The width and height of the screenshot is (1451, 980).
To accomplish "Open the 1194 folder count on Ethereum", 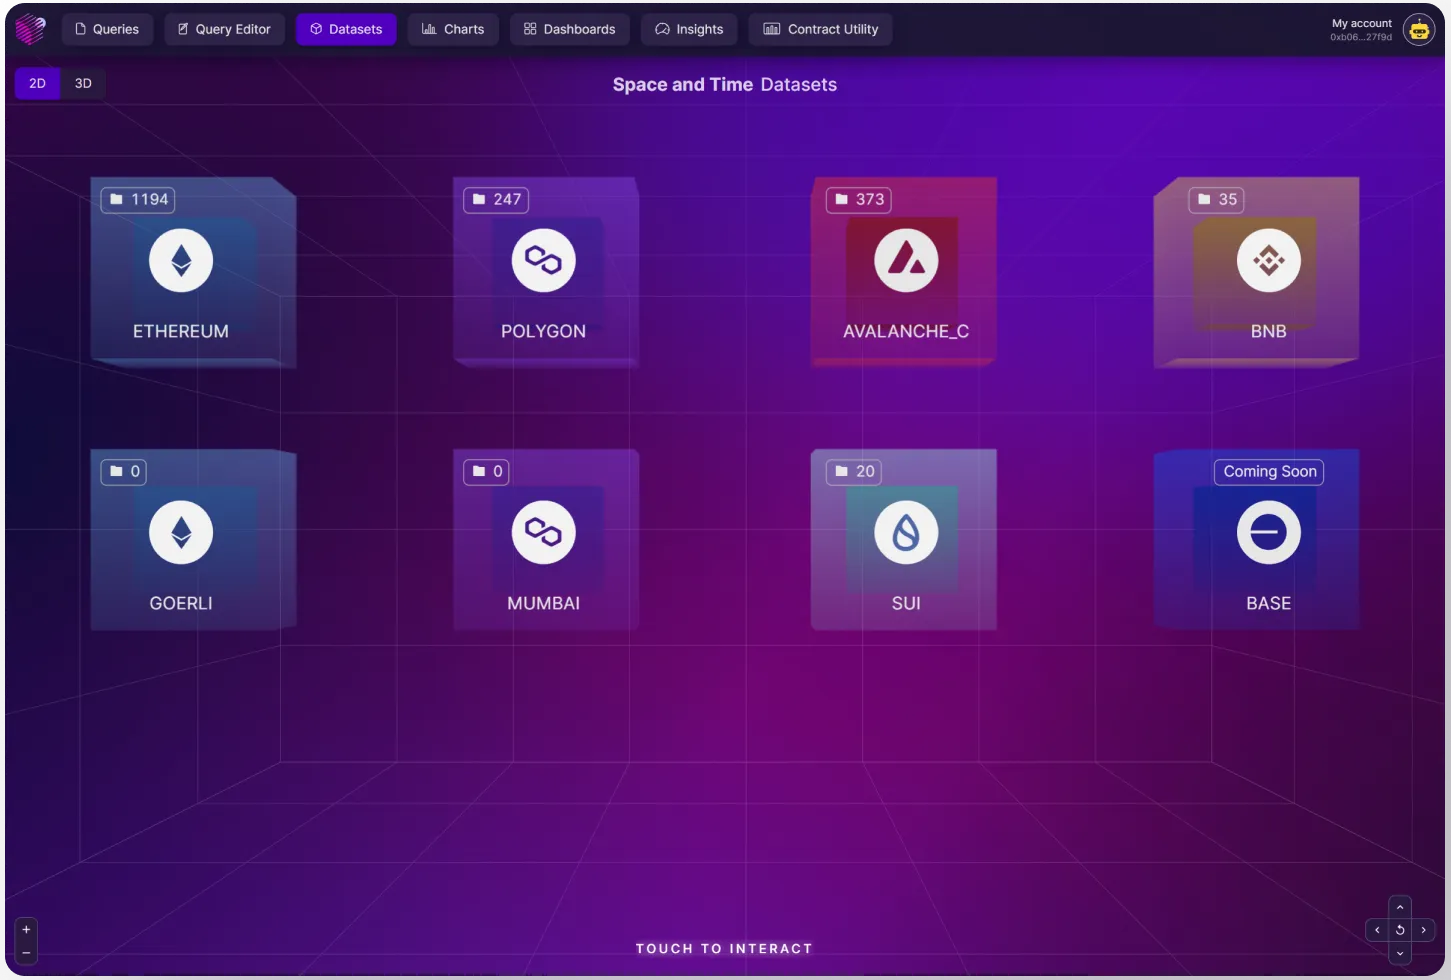I will coord(138,199).
